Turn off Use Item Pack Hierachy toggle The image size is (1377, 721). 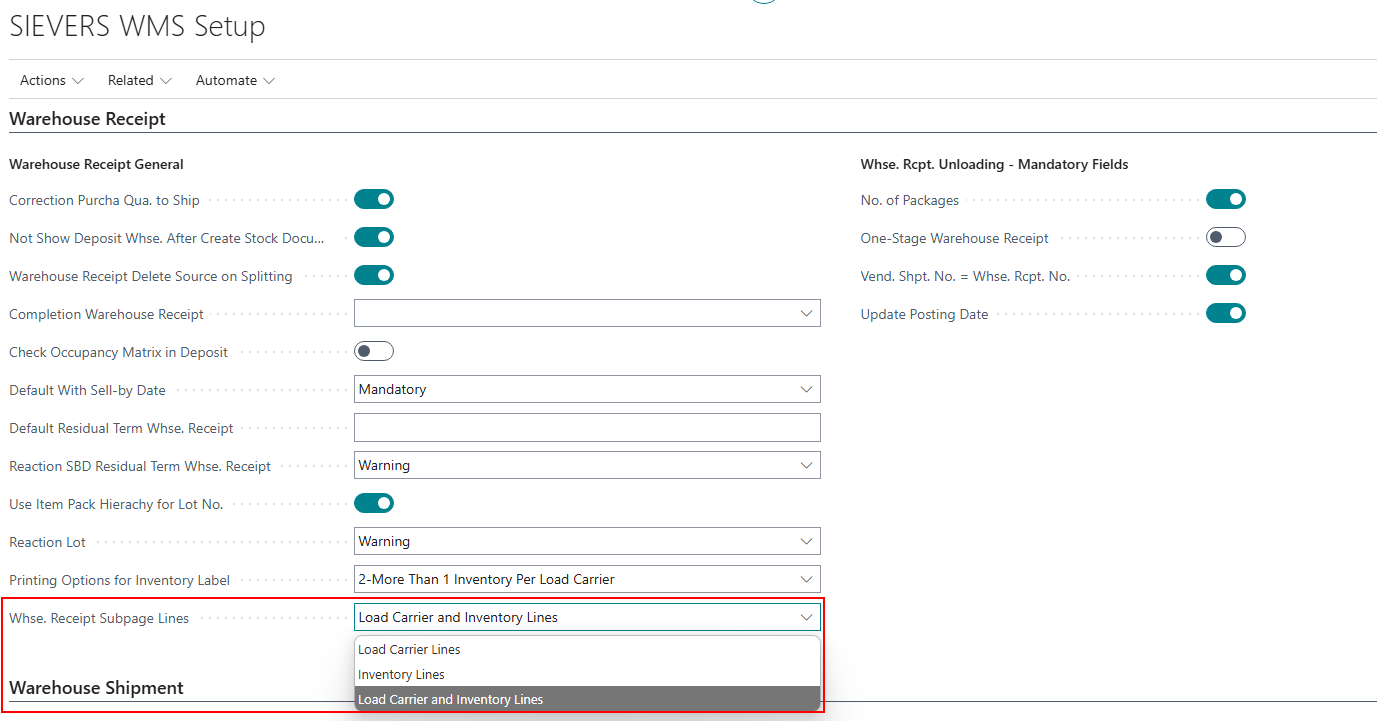pyautogui.click(x=374, y=504)
